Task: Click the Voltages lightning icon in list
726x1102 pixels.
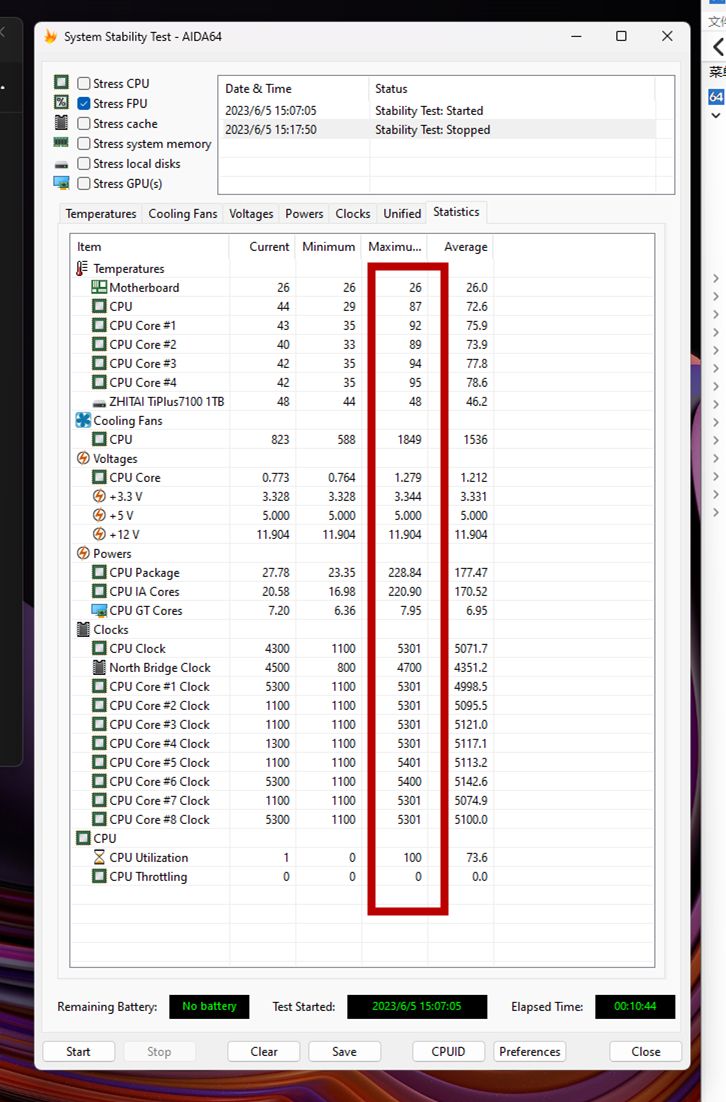Action: (x=83, y=459)
